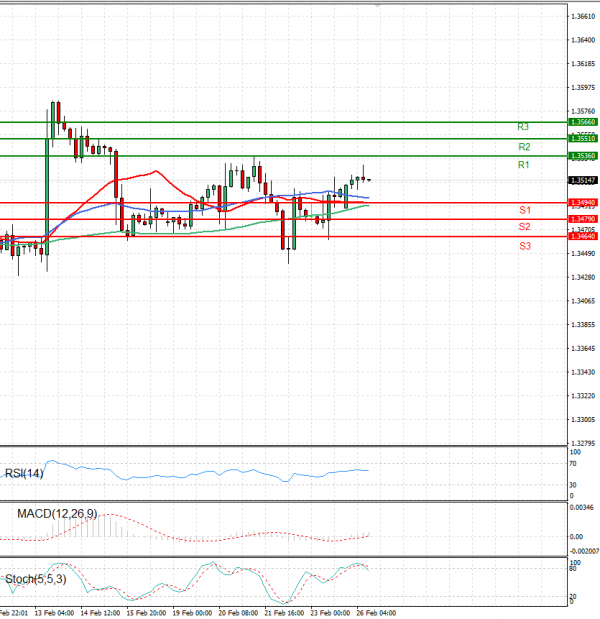Click the 1.33220 price axis value
This screenshot has width=600, height=619.
point(583,396)
